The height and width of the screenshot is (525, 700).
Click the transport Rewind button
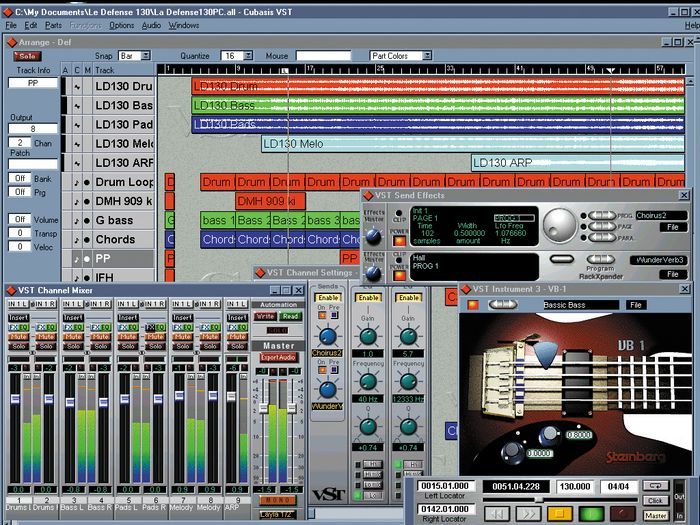[496, 514]
